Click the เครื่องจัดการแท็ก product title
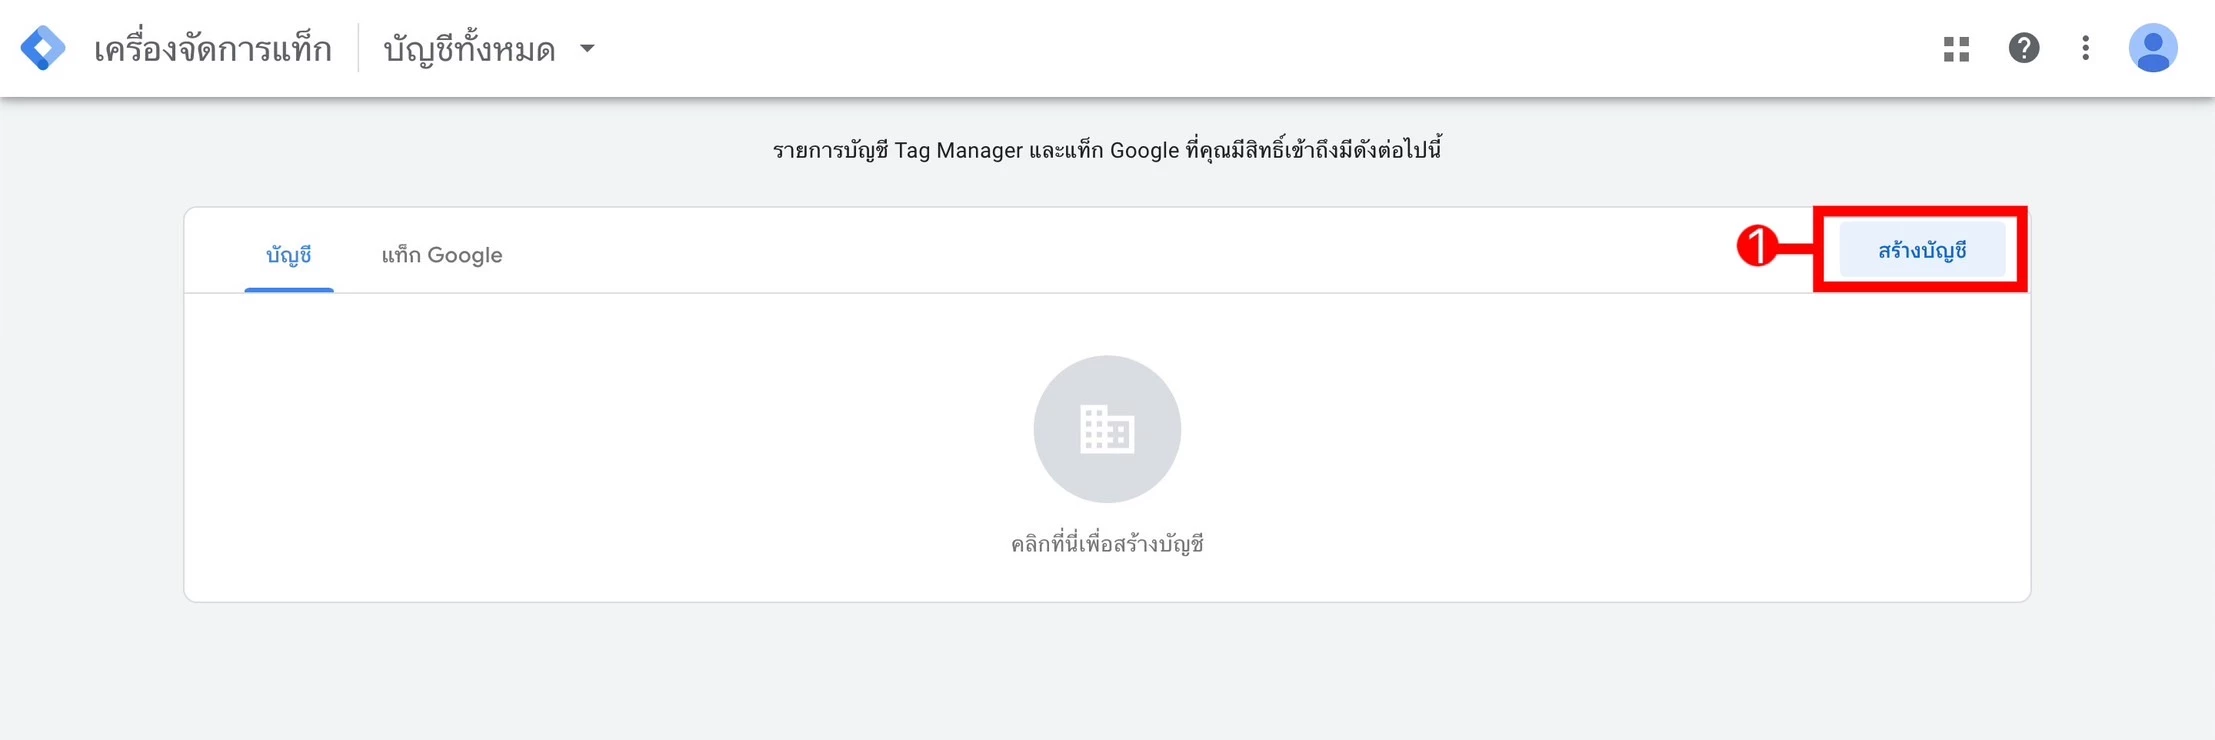The width and height of the screenshot is (2215, 740). tap(212, 48)
